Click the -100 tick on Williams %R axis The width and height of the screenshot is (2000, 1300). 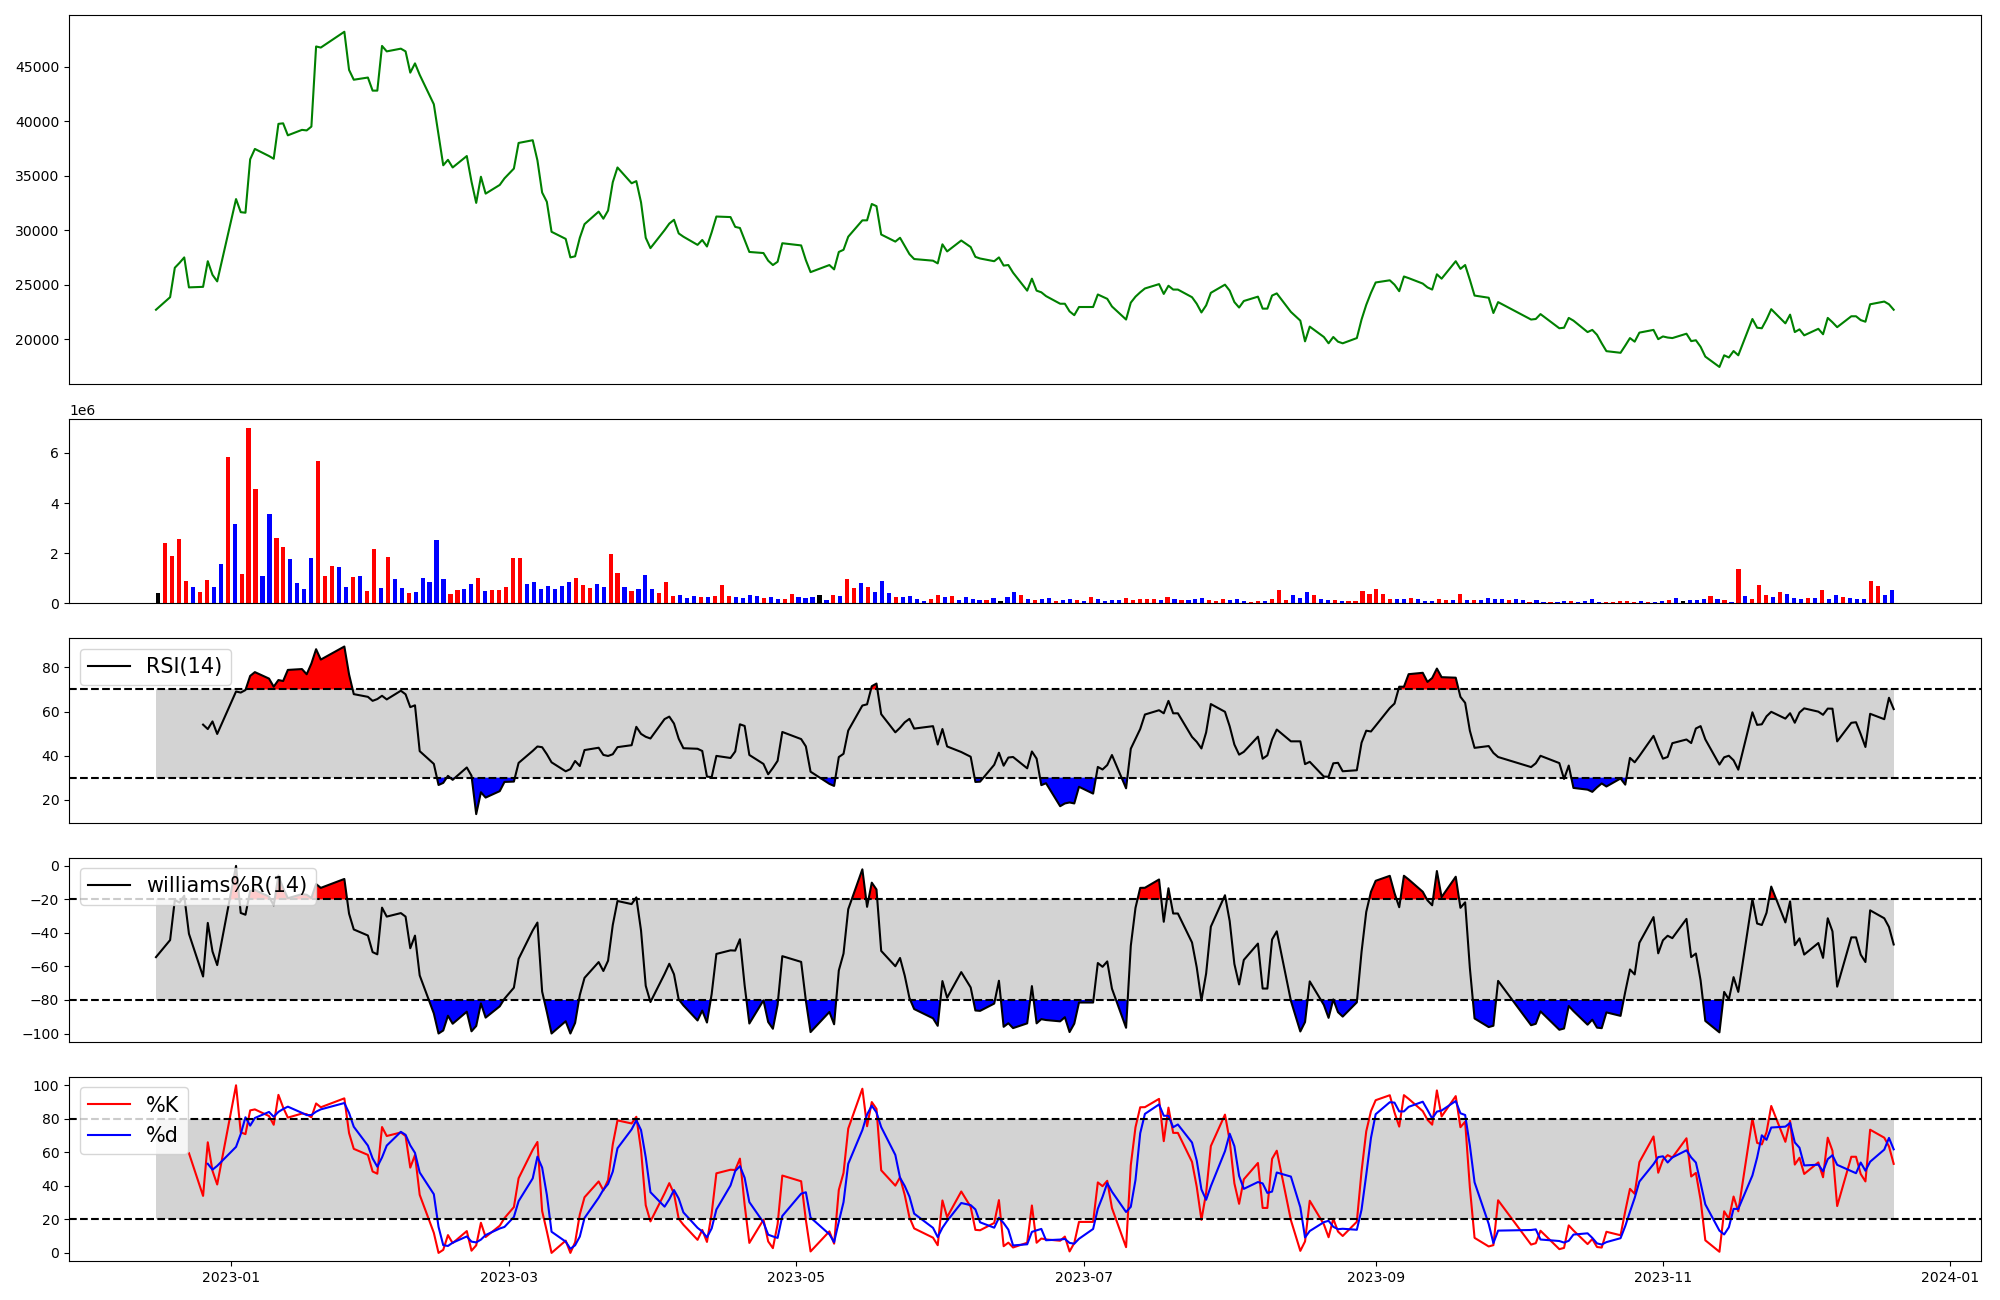click(x=40, y=1034)
